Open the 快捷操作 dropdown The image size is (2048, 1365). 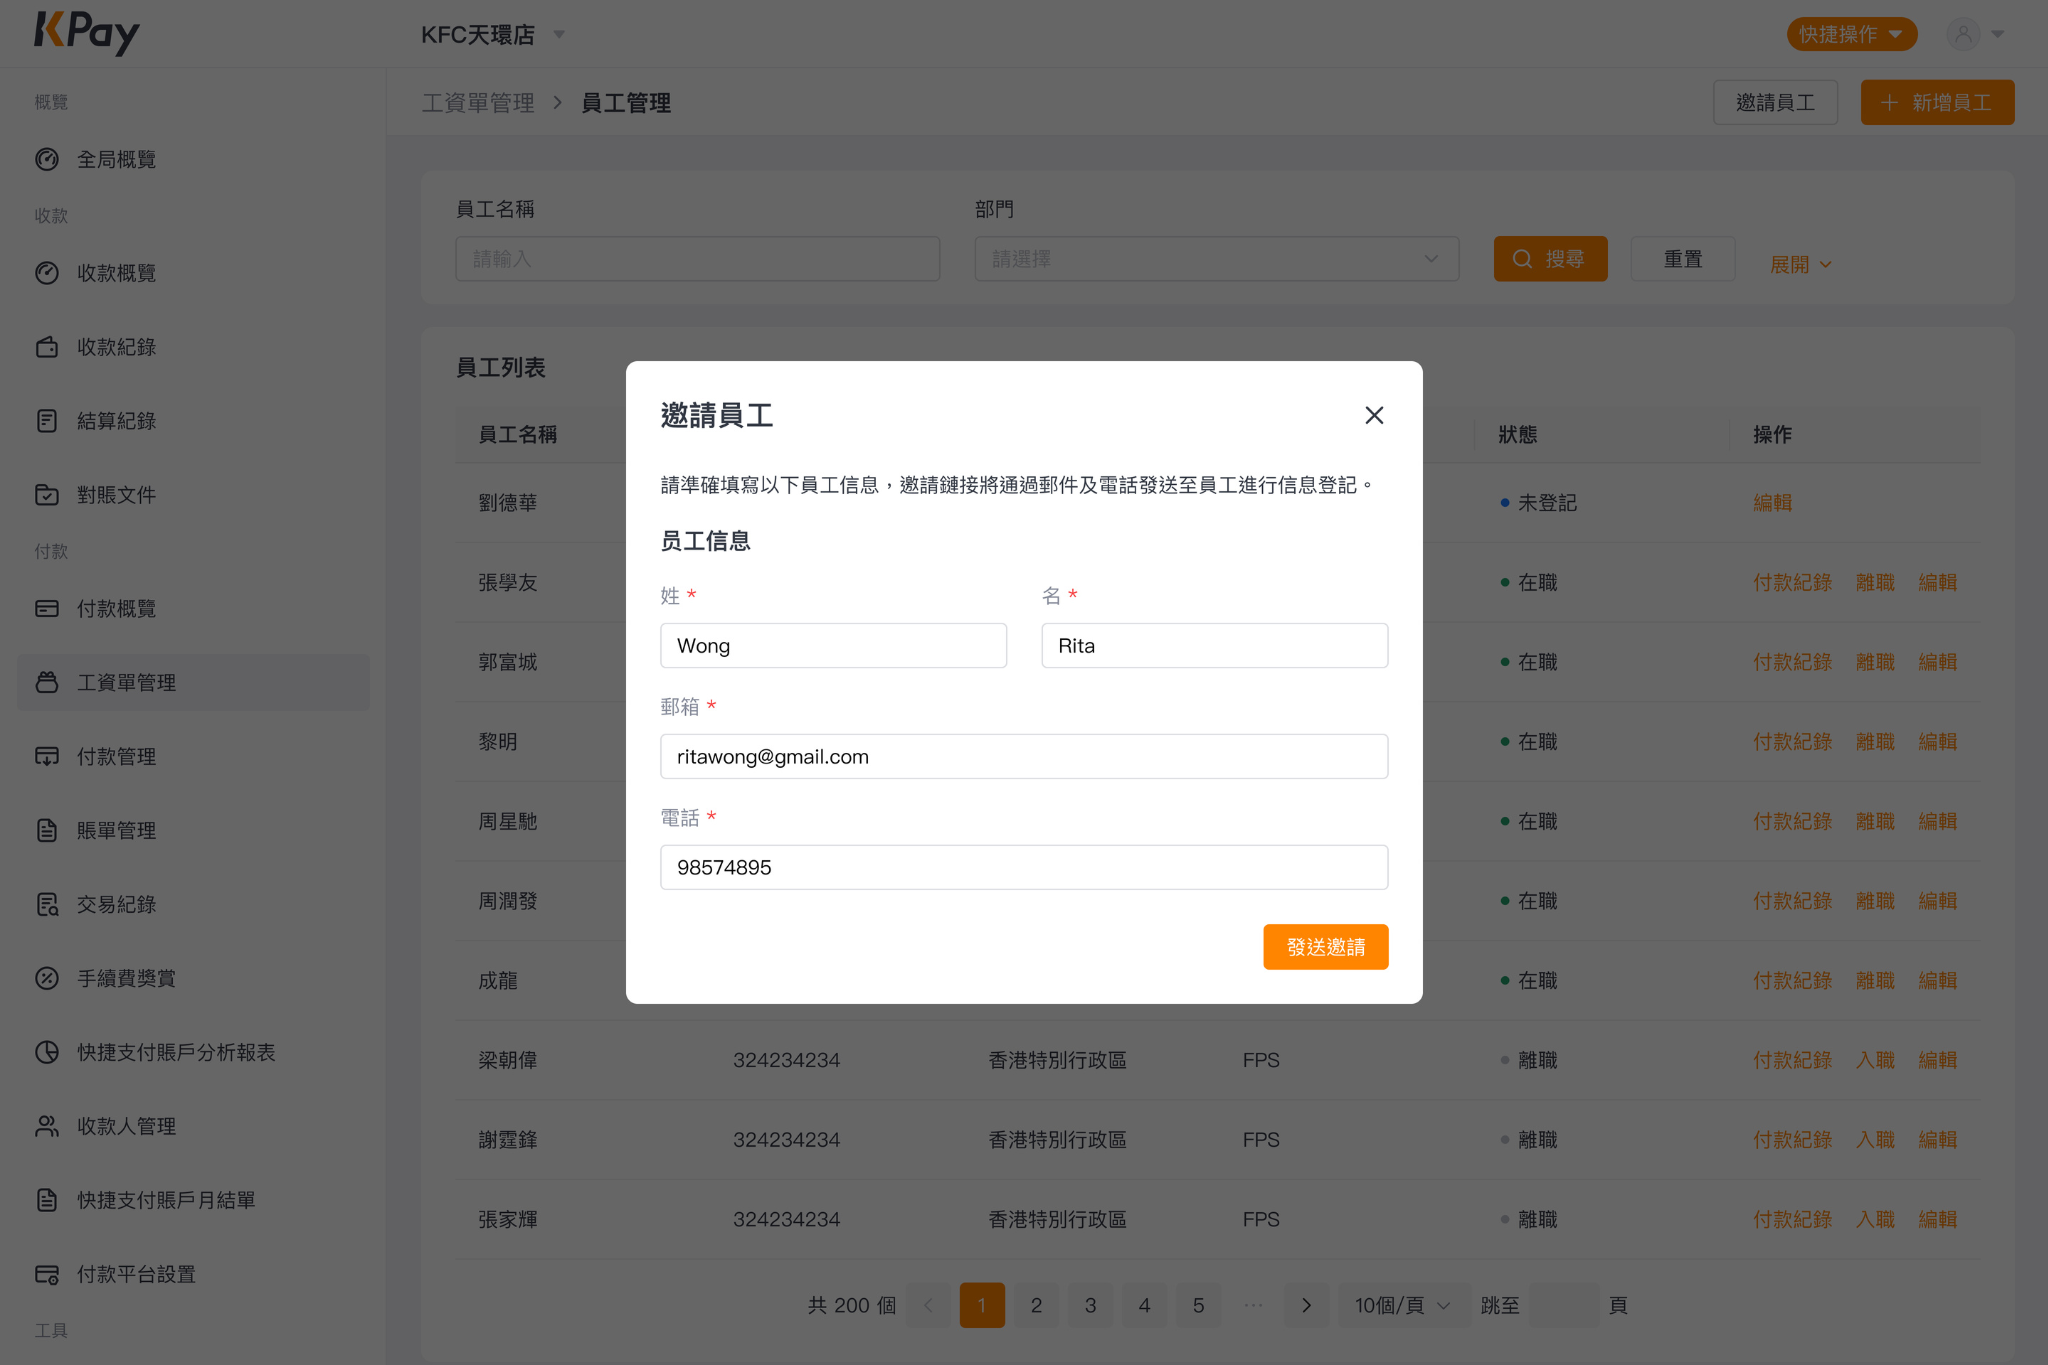coord(1851,34)
